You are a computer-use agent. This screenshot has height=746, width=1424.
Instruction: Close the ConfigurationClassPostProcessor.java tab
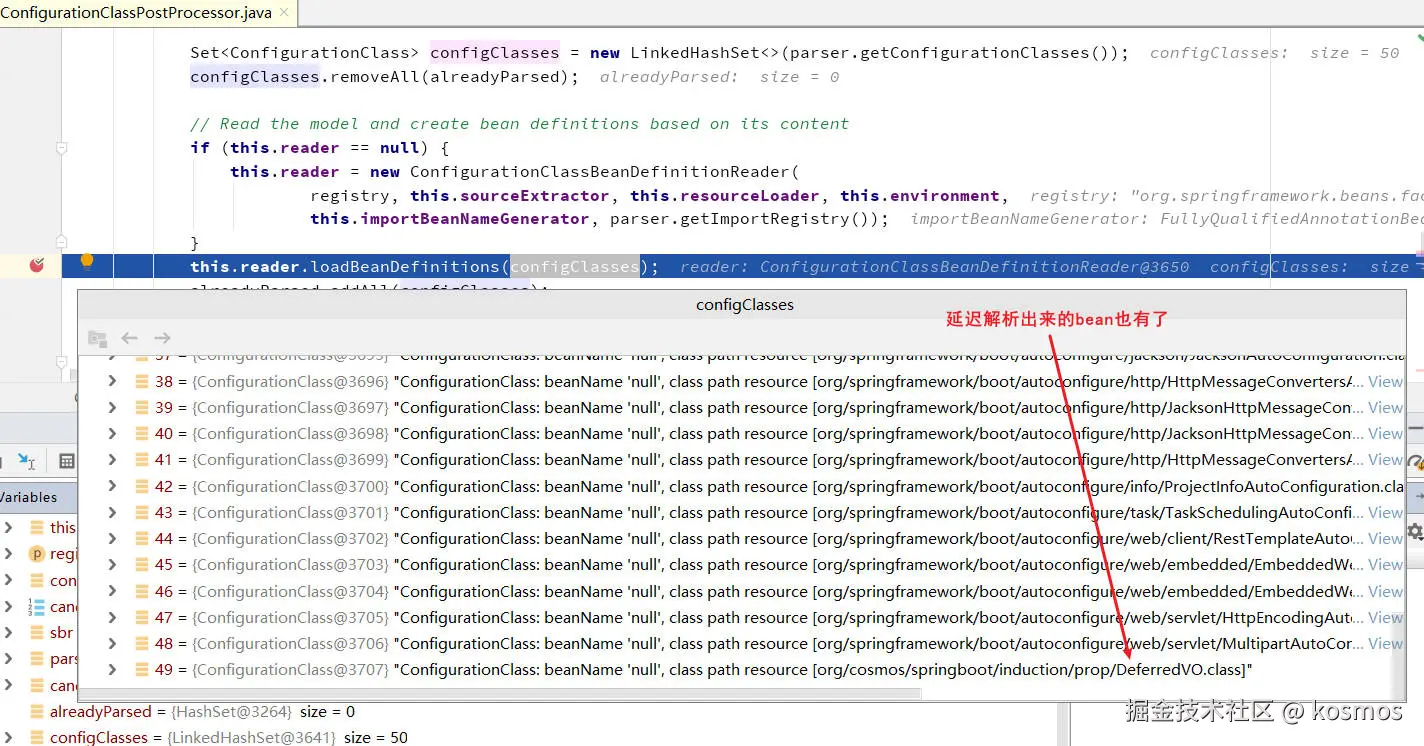pos(286,13)
